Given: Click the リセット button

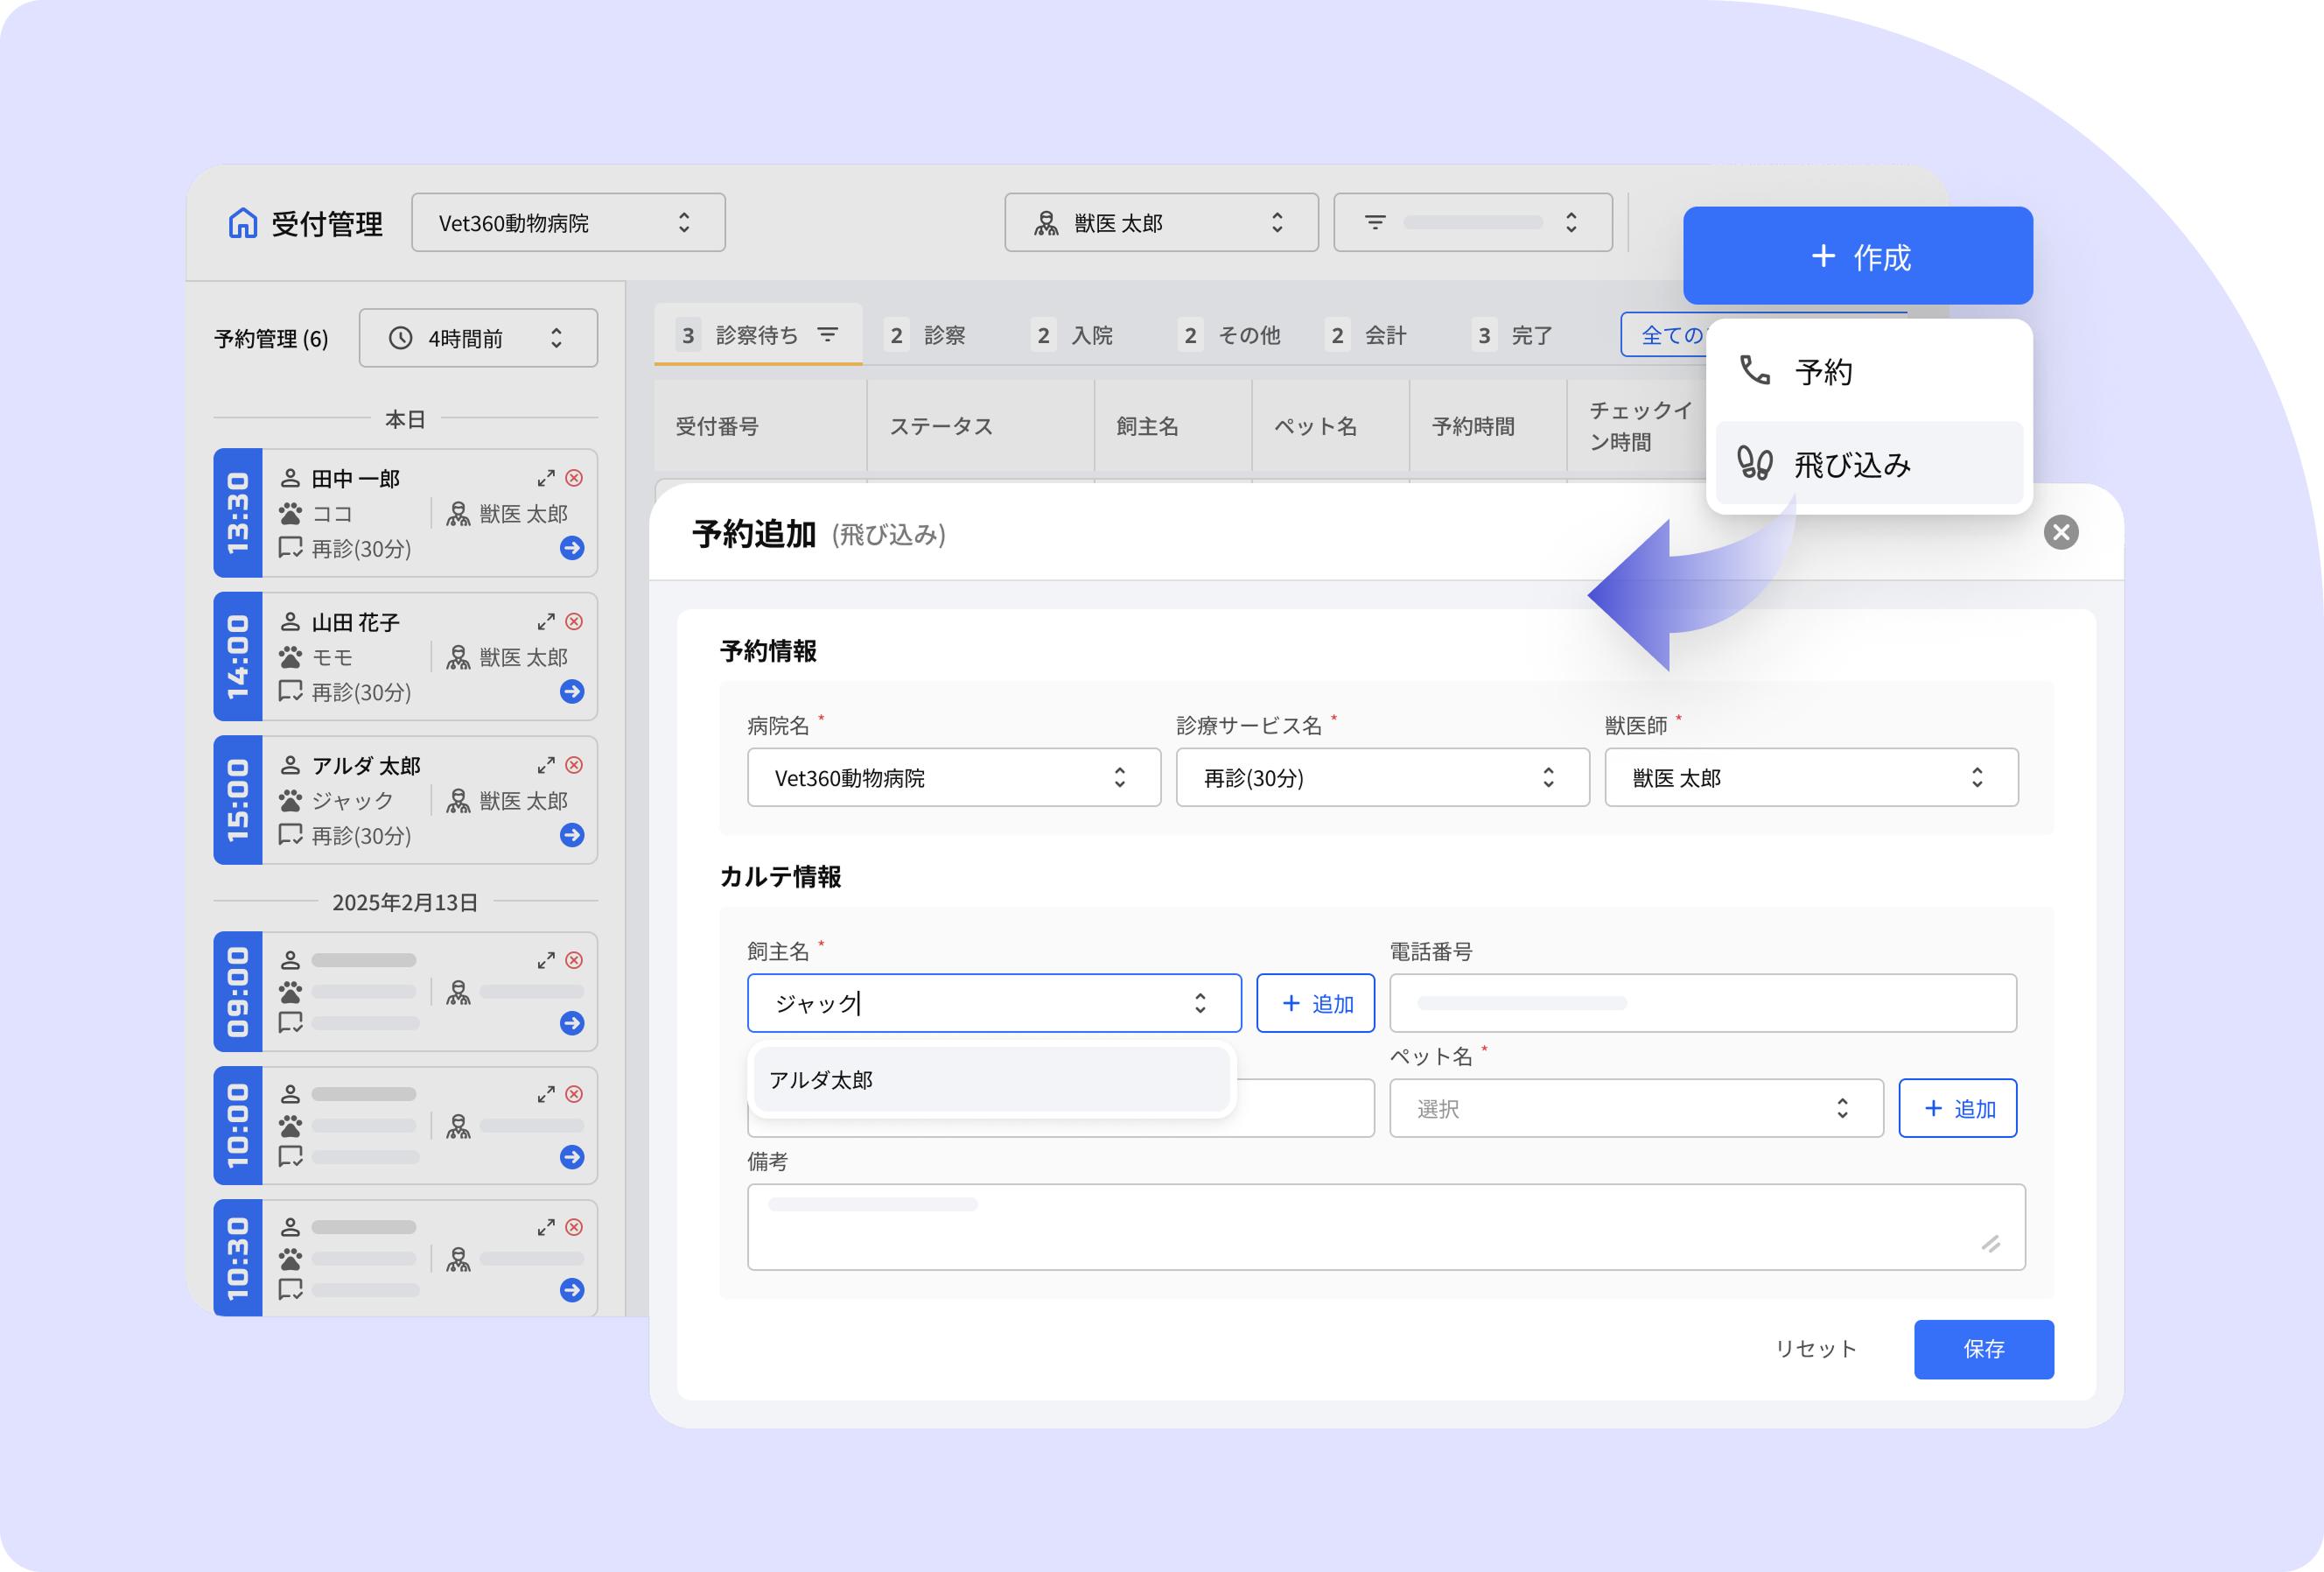Looking at the screenshot, I should coord(1815,1349).
